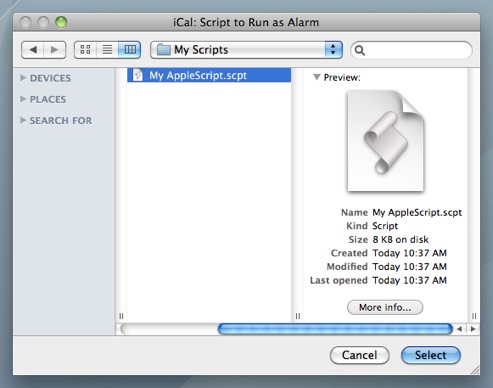
Task: Switch to list view
Action: 107,50
